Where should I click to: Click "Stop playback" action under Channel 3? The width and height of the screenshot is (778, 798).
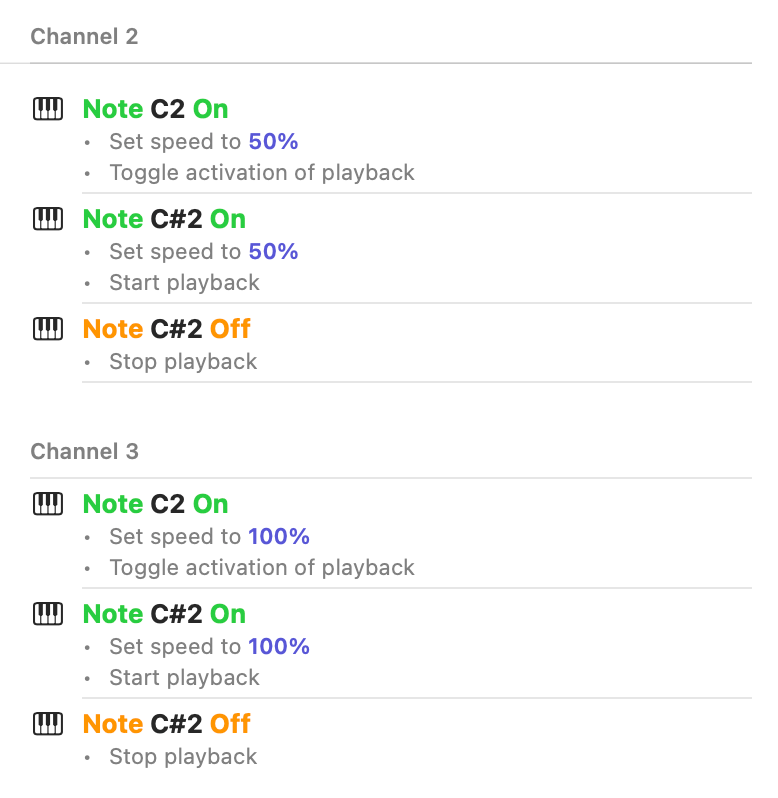(183, 757)
